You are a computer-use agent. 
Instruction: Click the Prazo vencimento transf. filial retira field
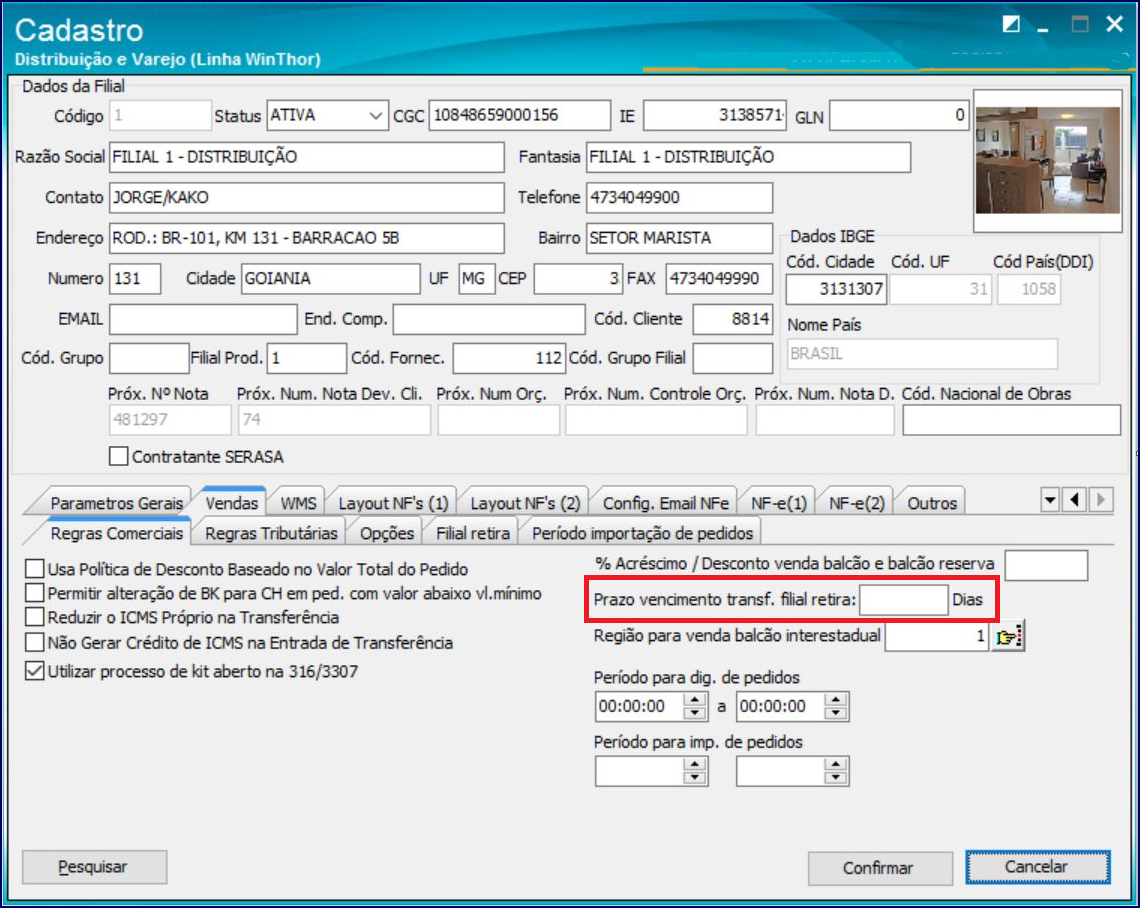[x=904, y=600]
